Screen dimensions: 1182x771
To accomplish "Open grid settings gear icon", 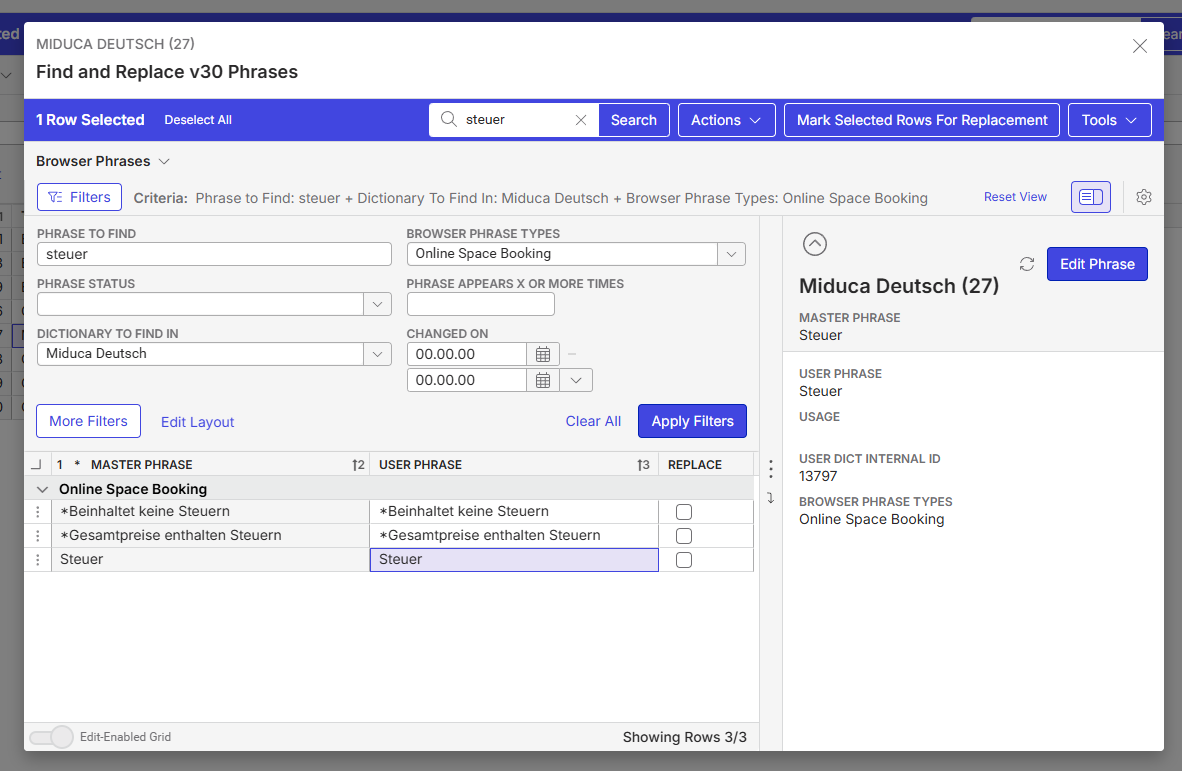I will tap(1144, 197).
